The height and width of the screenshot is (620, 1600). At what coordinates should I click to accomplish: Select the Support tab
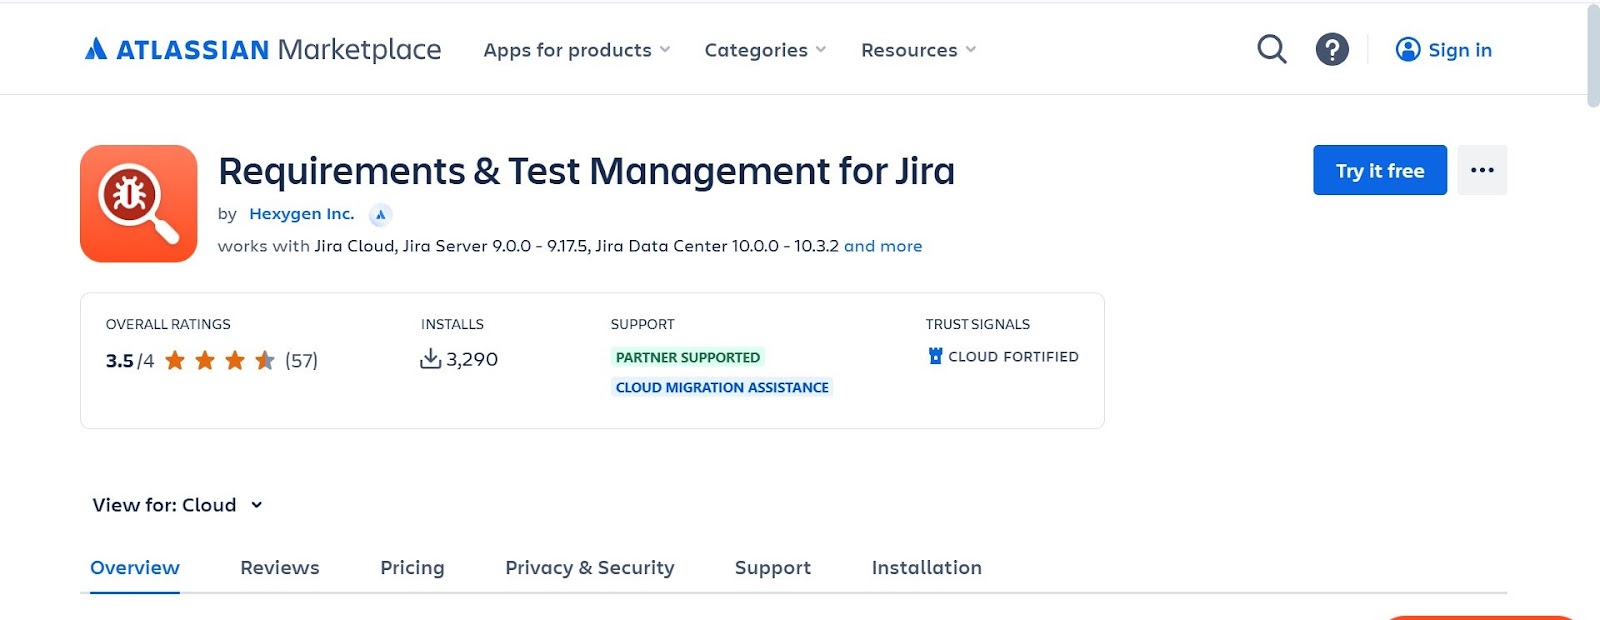coord(773,567)
